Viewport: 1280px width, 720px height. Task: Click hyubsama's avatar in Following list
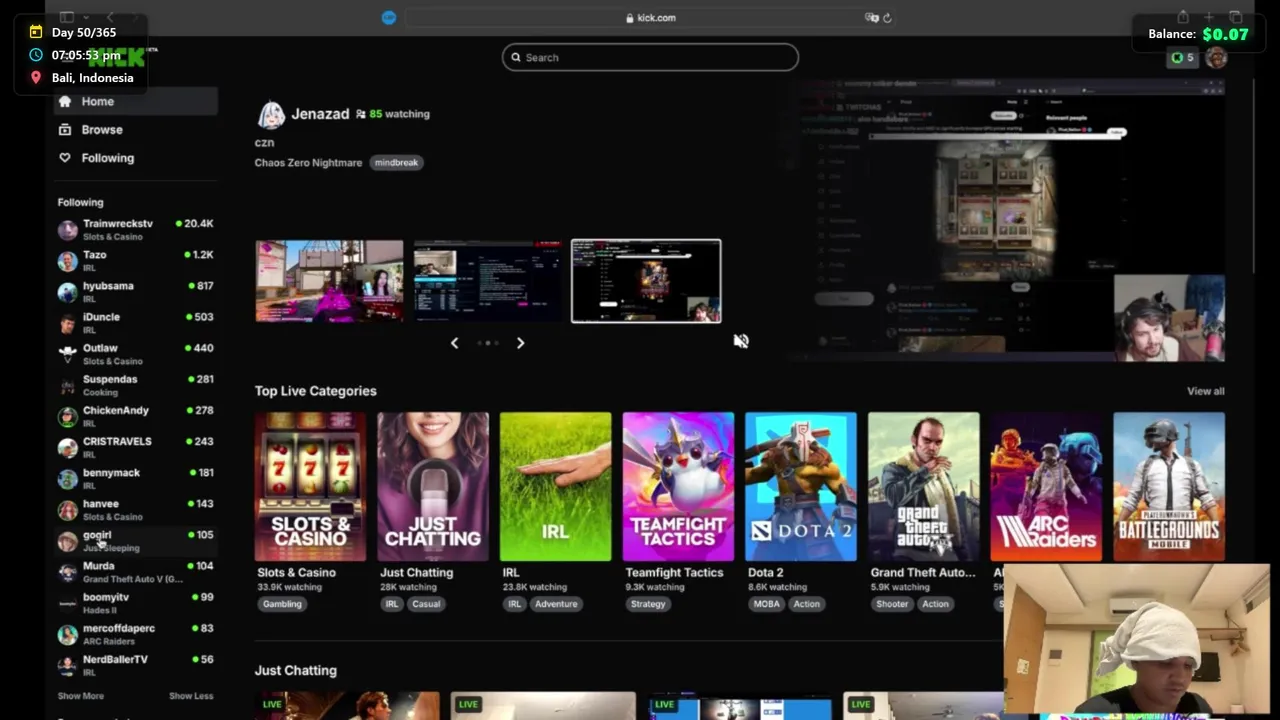[67, 292]
